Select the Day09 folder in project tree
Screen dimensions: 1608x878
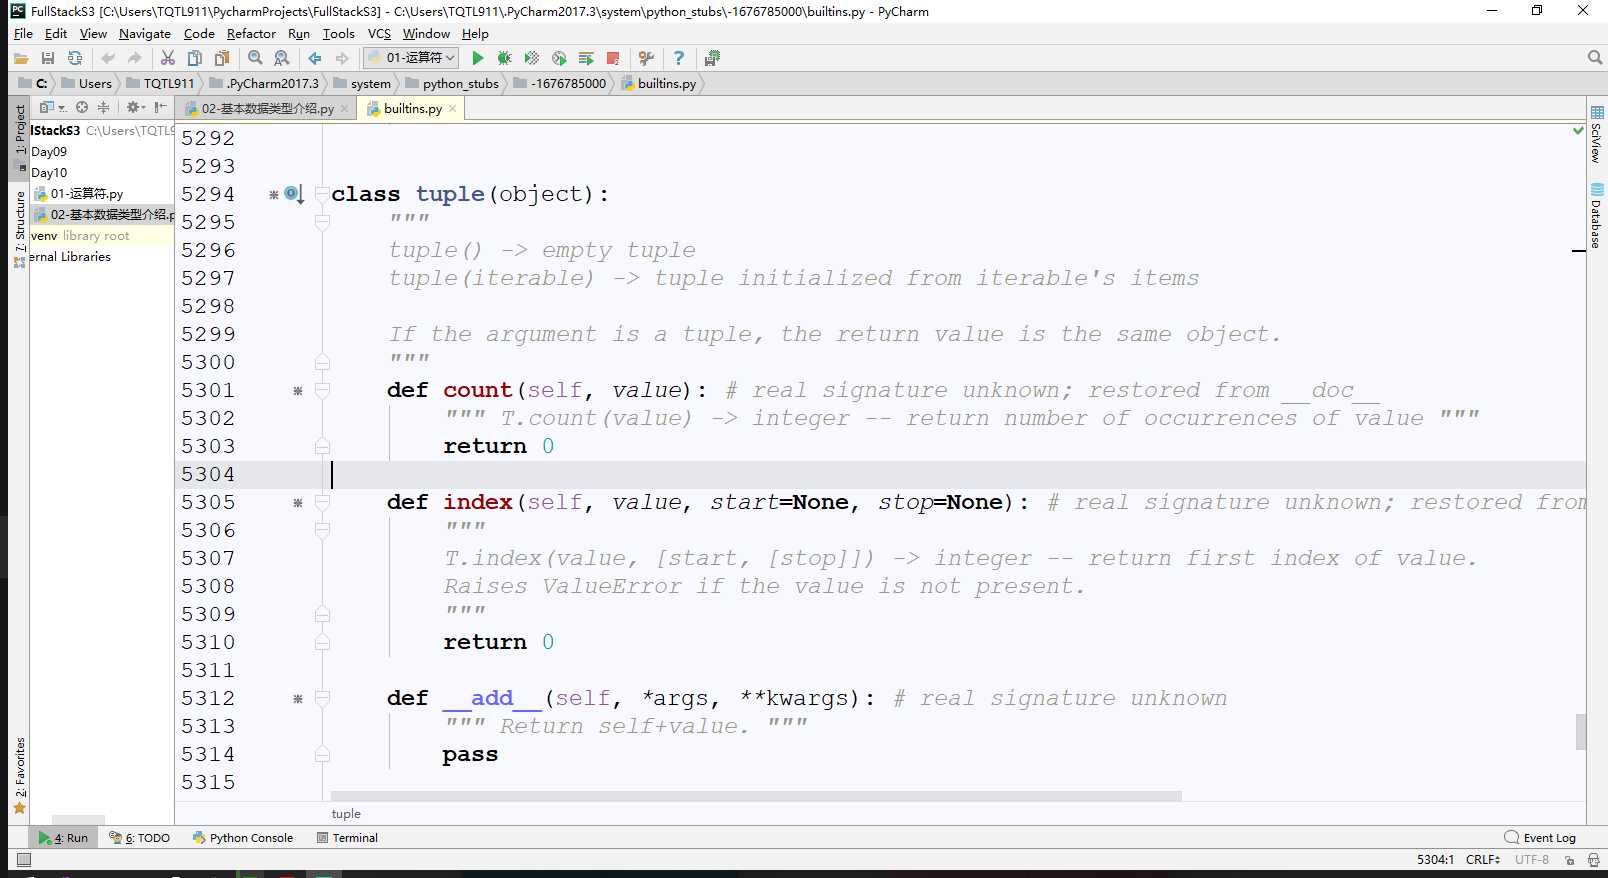(49, 151)
